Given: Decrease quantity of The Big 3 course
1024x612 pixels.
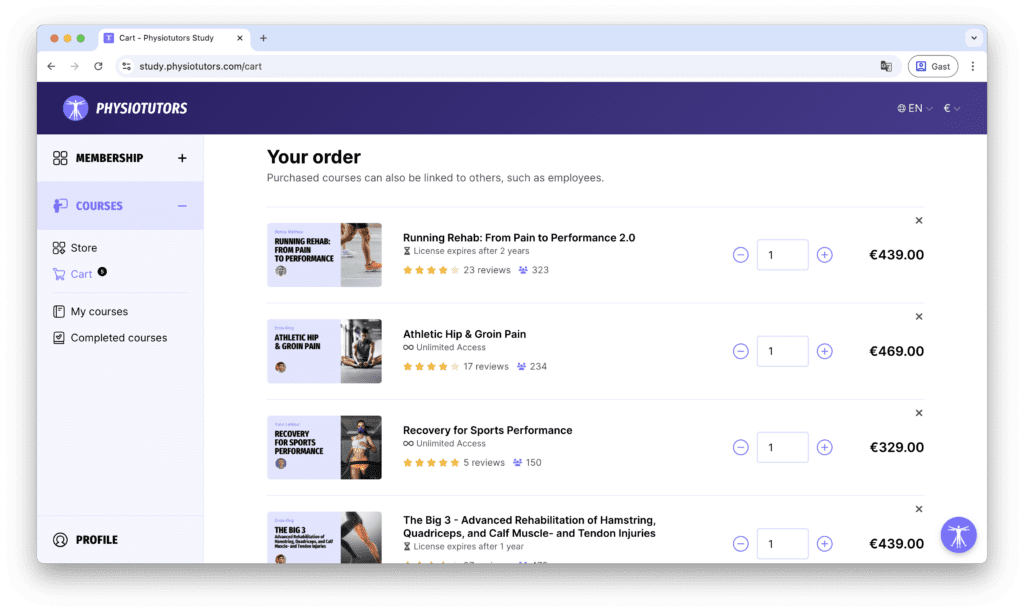Looking at the screenshot, I should [x=740, y=544].
